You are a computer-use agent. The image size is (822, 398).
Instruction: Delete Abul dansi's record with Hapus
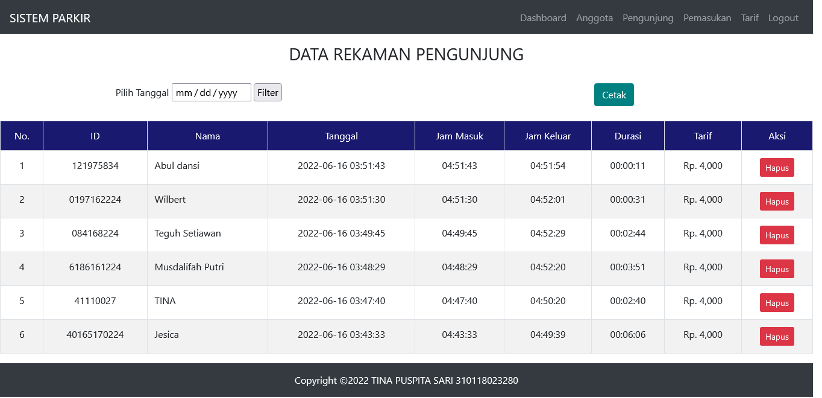[x=777, y=168]
